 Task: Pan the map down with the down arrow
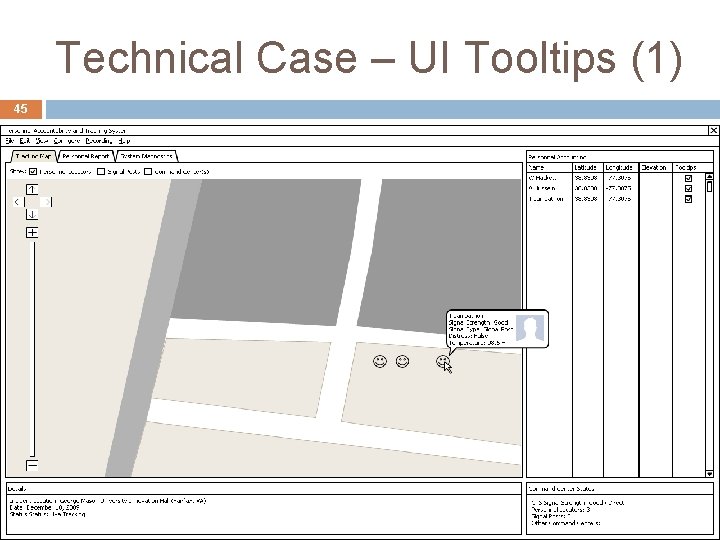[x=32, y=214]
